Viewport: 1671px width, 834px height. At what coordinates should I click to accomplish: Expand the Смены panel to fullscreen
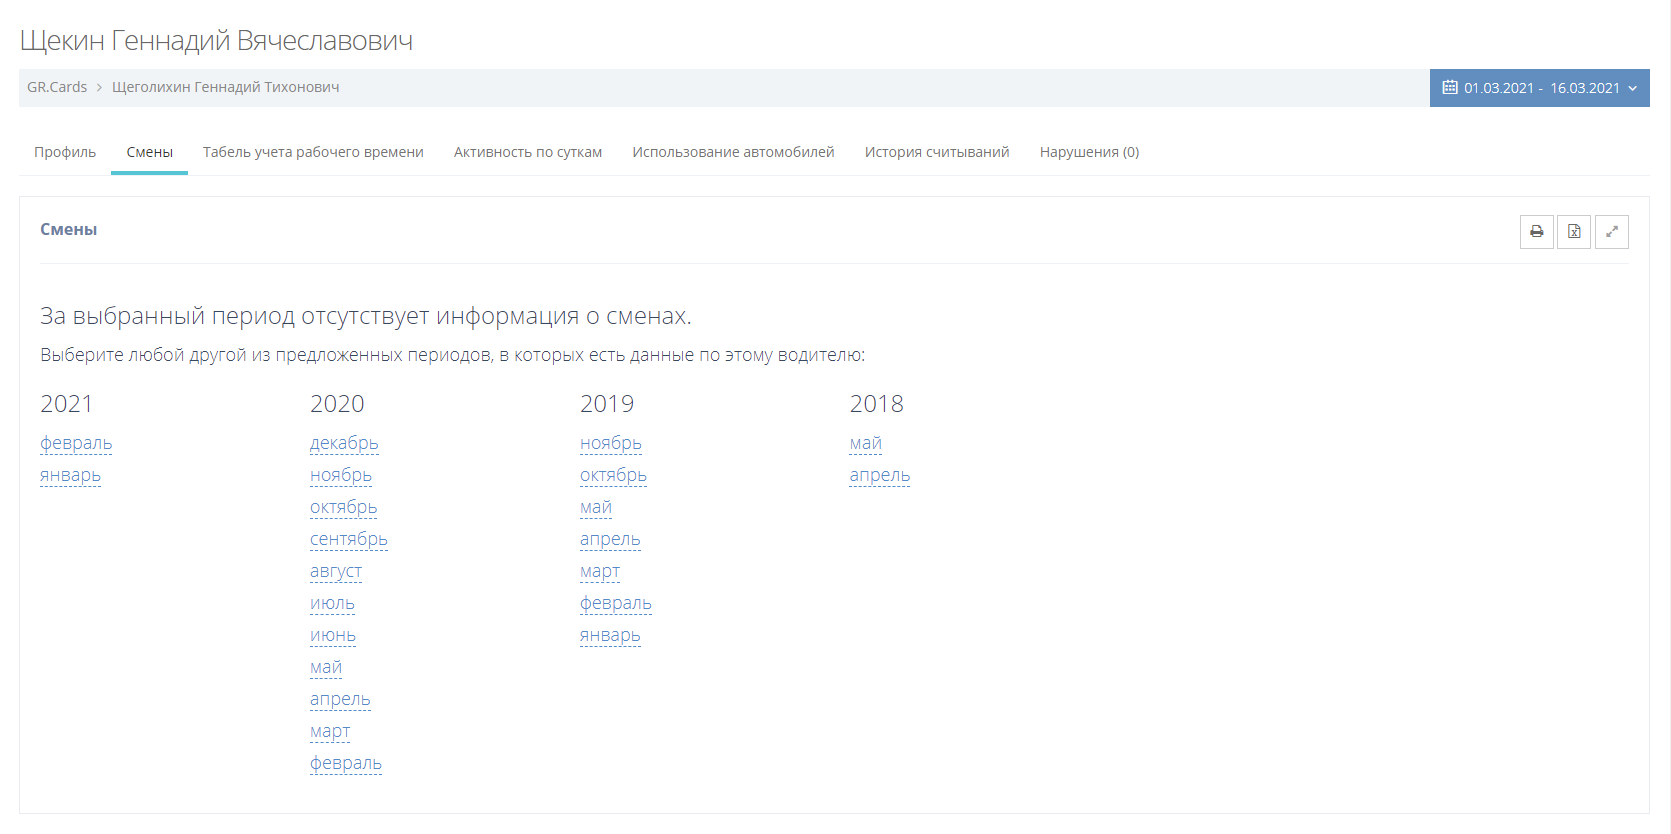tap(1612, 232)
